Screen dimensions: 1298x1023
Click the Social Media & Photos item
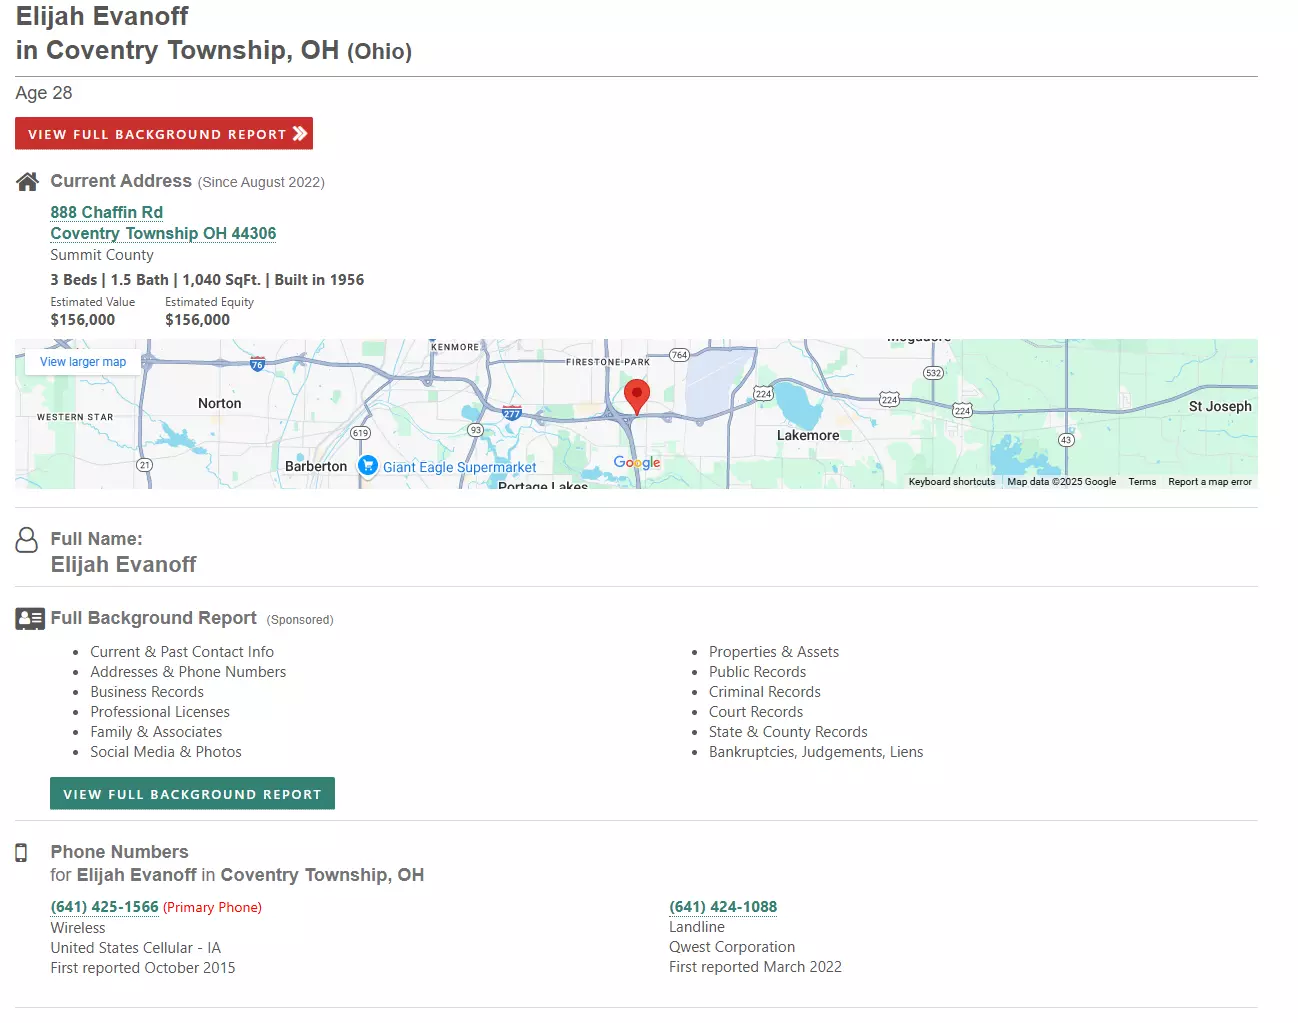166,752
